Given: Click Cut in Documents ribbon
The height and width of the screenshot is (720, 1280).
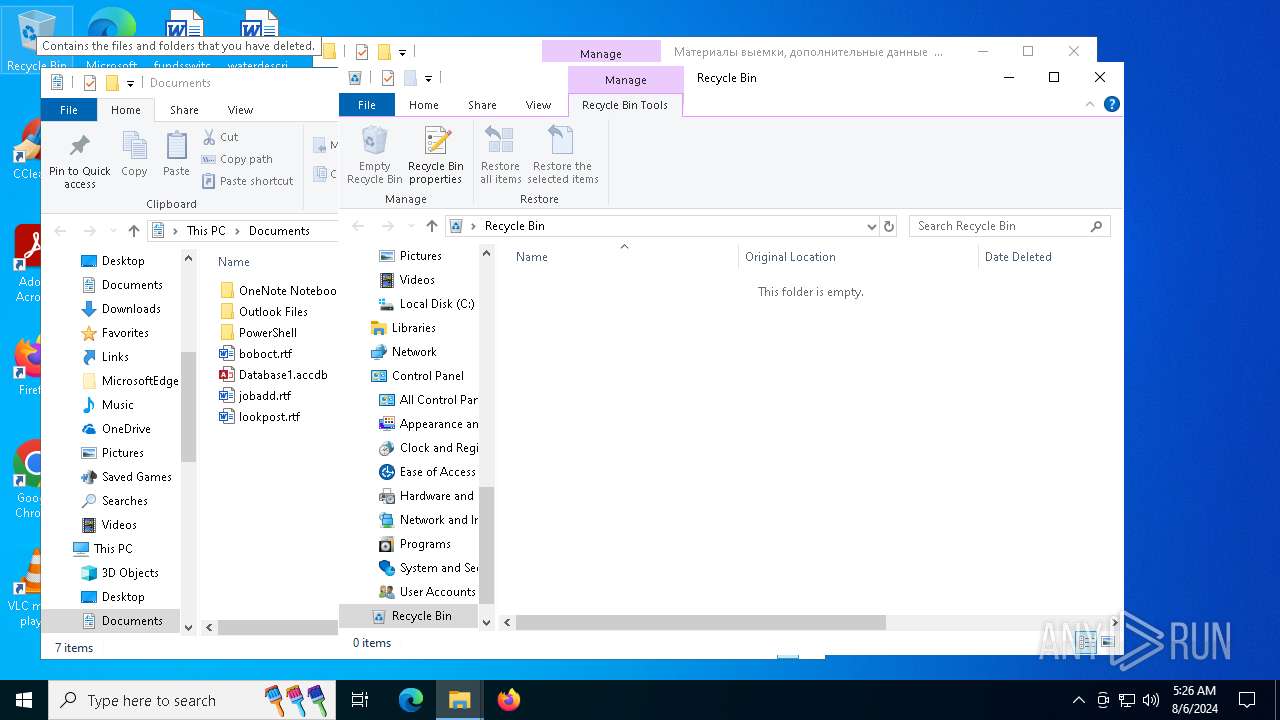Looking at the screenshot, I should pos(220,137).
